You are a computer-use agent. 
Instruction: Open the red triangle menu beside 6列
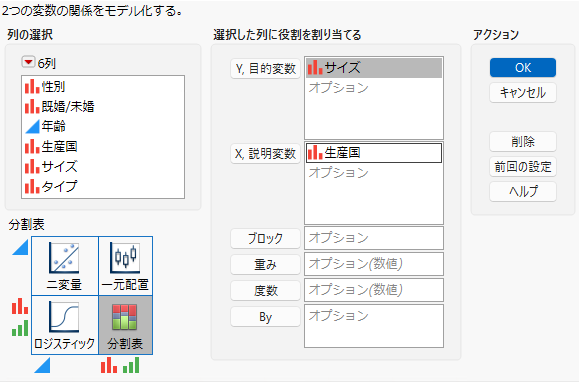click(28, 62)
